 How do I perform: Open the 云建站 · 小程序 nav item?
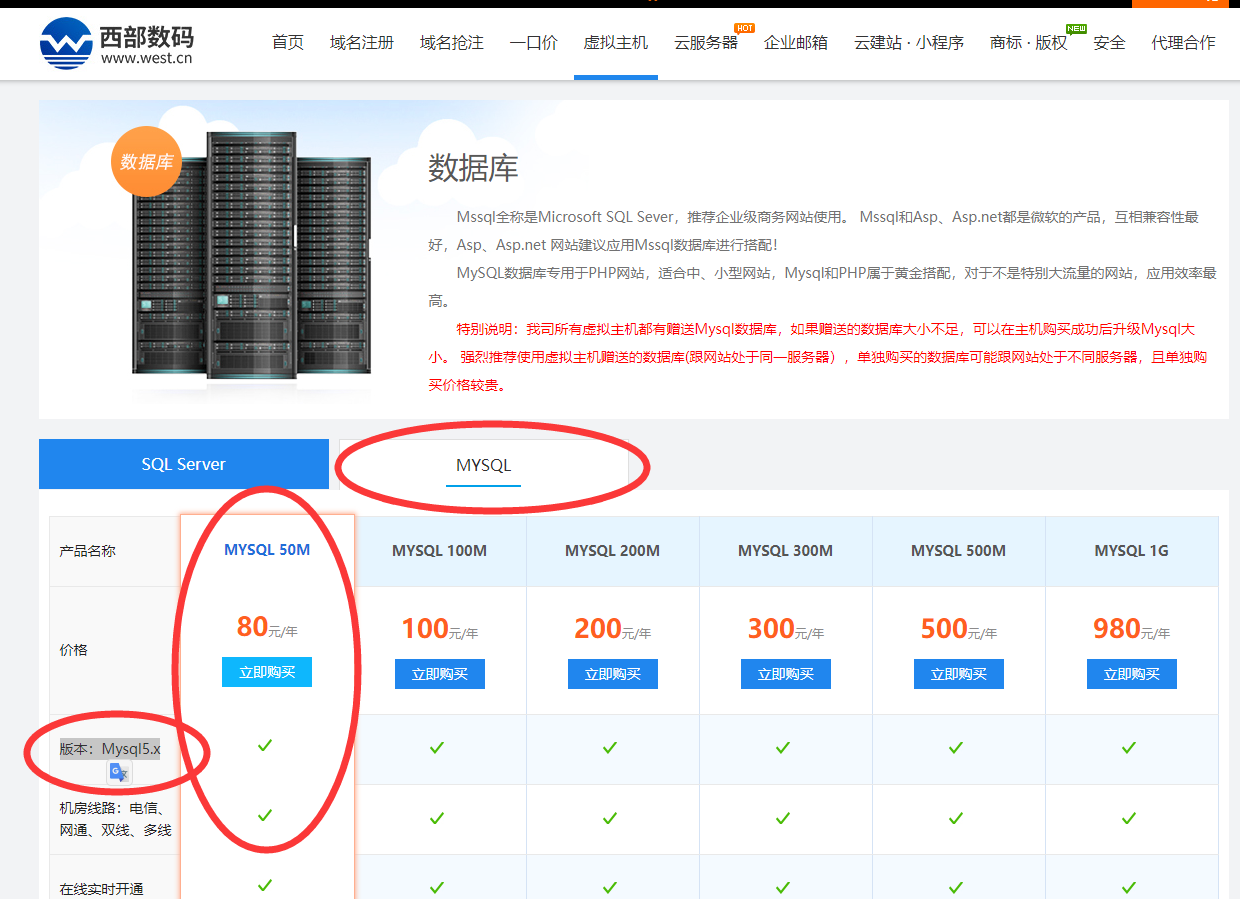tap(909, 42)
